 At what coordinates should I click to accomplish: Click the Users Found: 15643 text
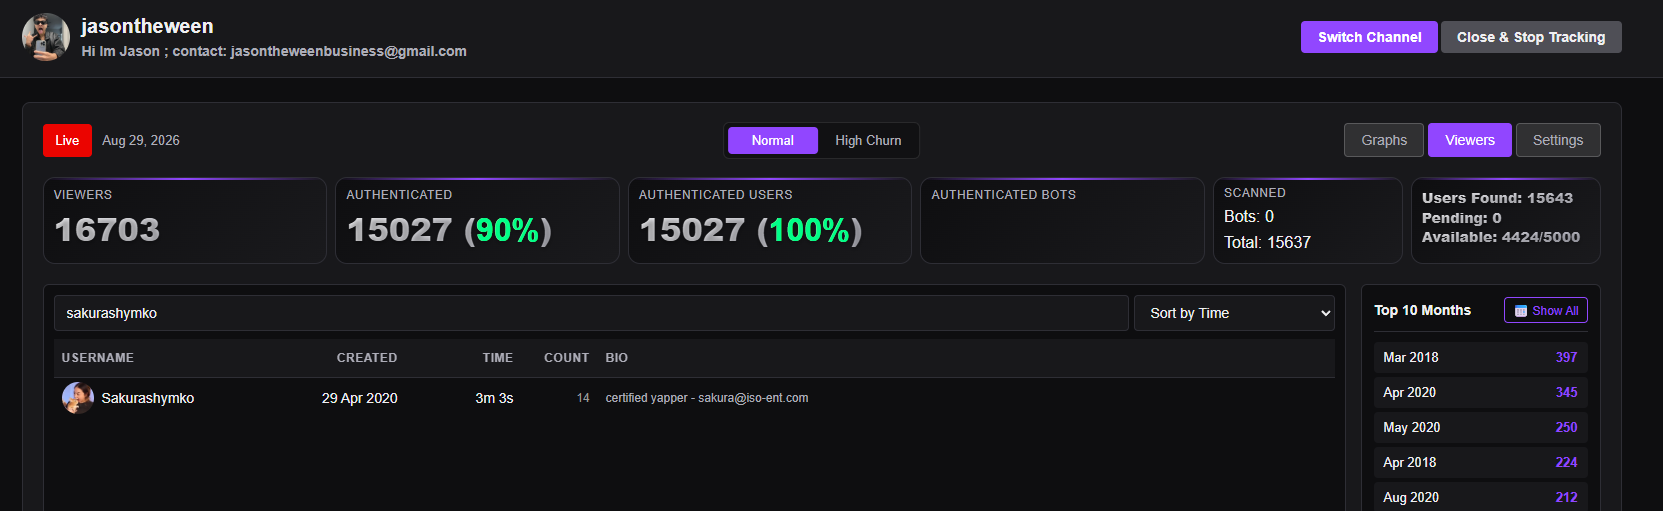pos(1497,198)
